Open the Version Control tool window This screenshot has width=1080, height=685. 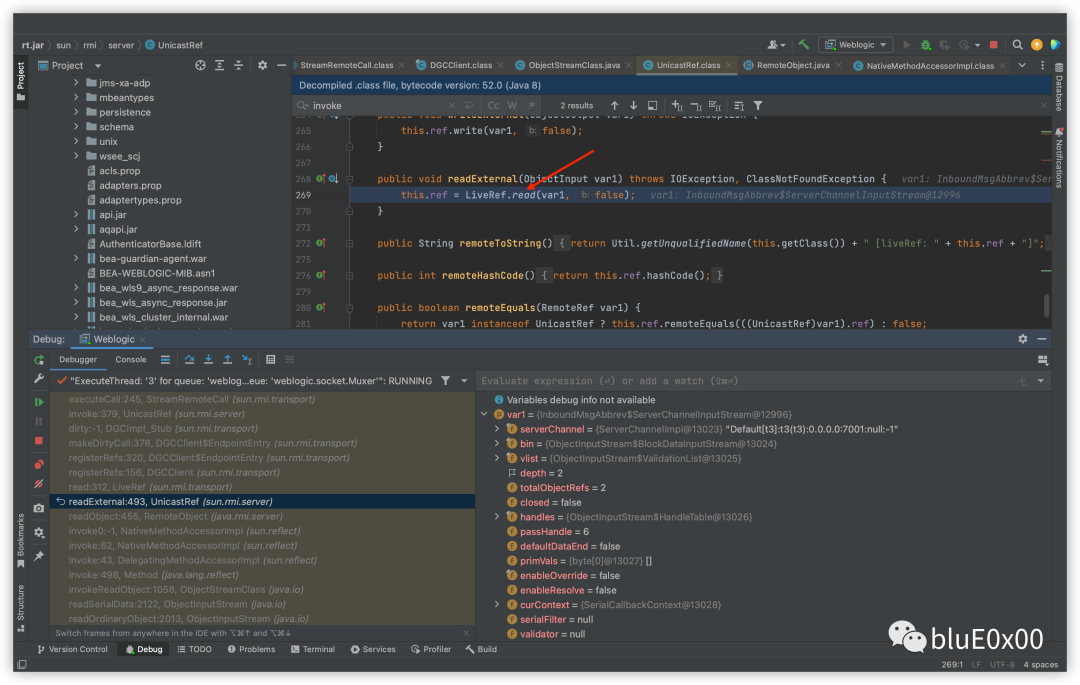coord(72,649)
